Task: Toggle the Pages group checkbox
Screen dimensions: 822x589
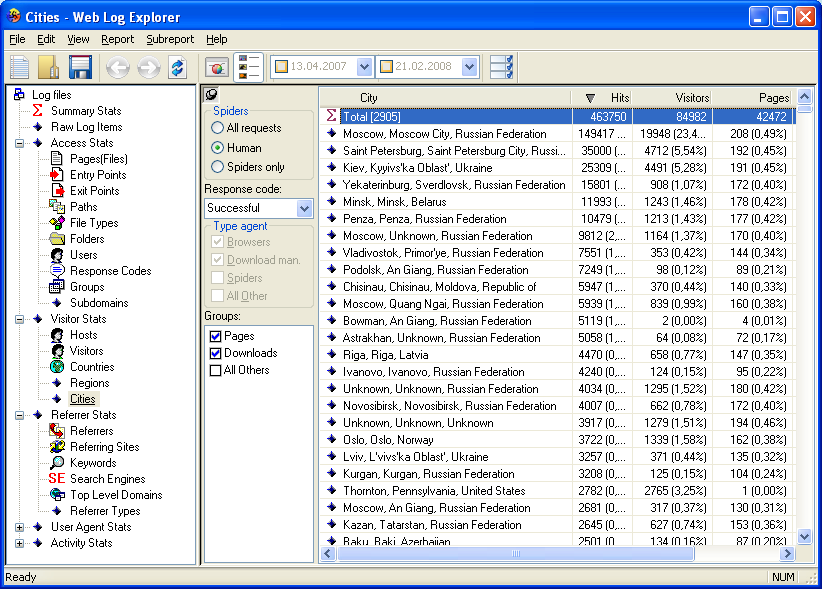Action: (x=215, y=336)
